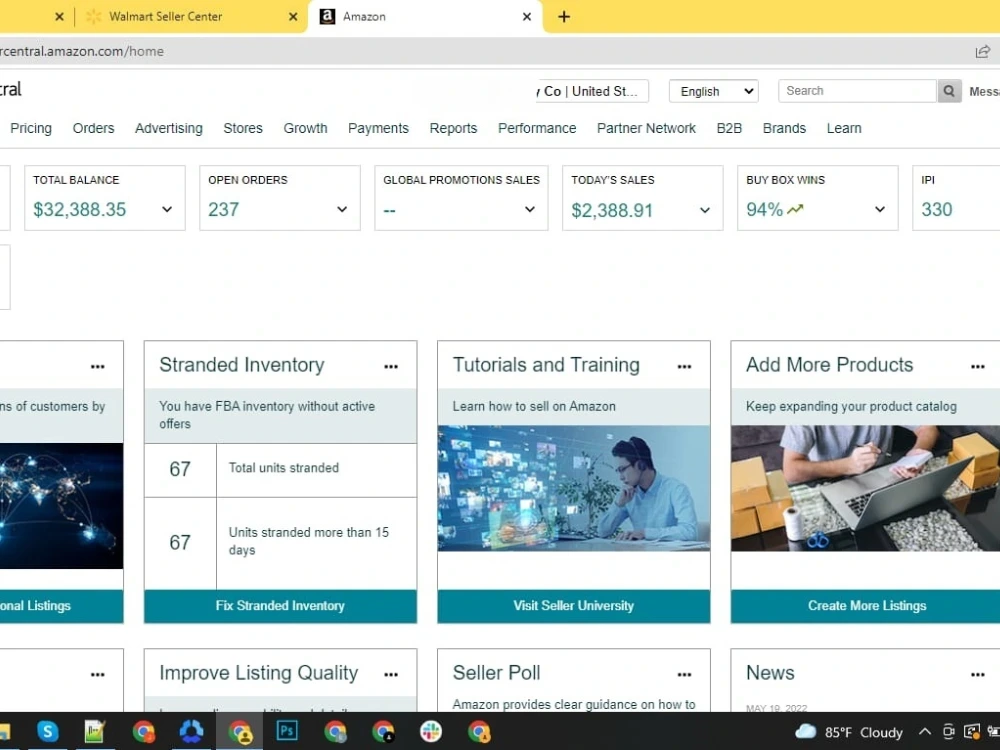
Task: Open the Growth menu
Action: click(x=305, y=128)
